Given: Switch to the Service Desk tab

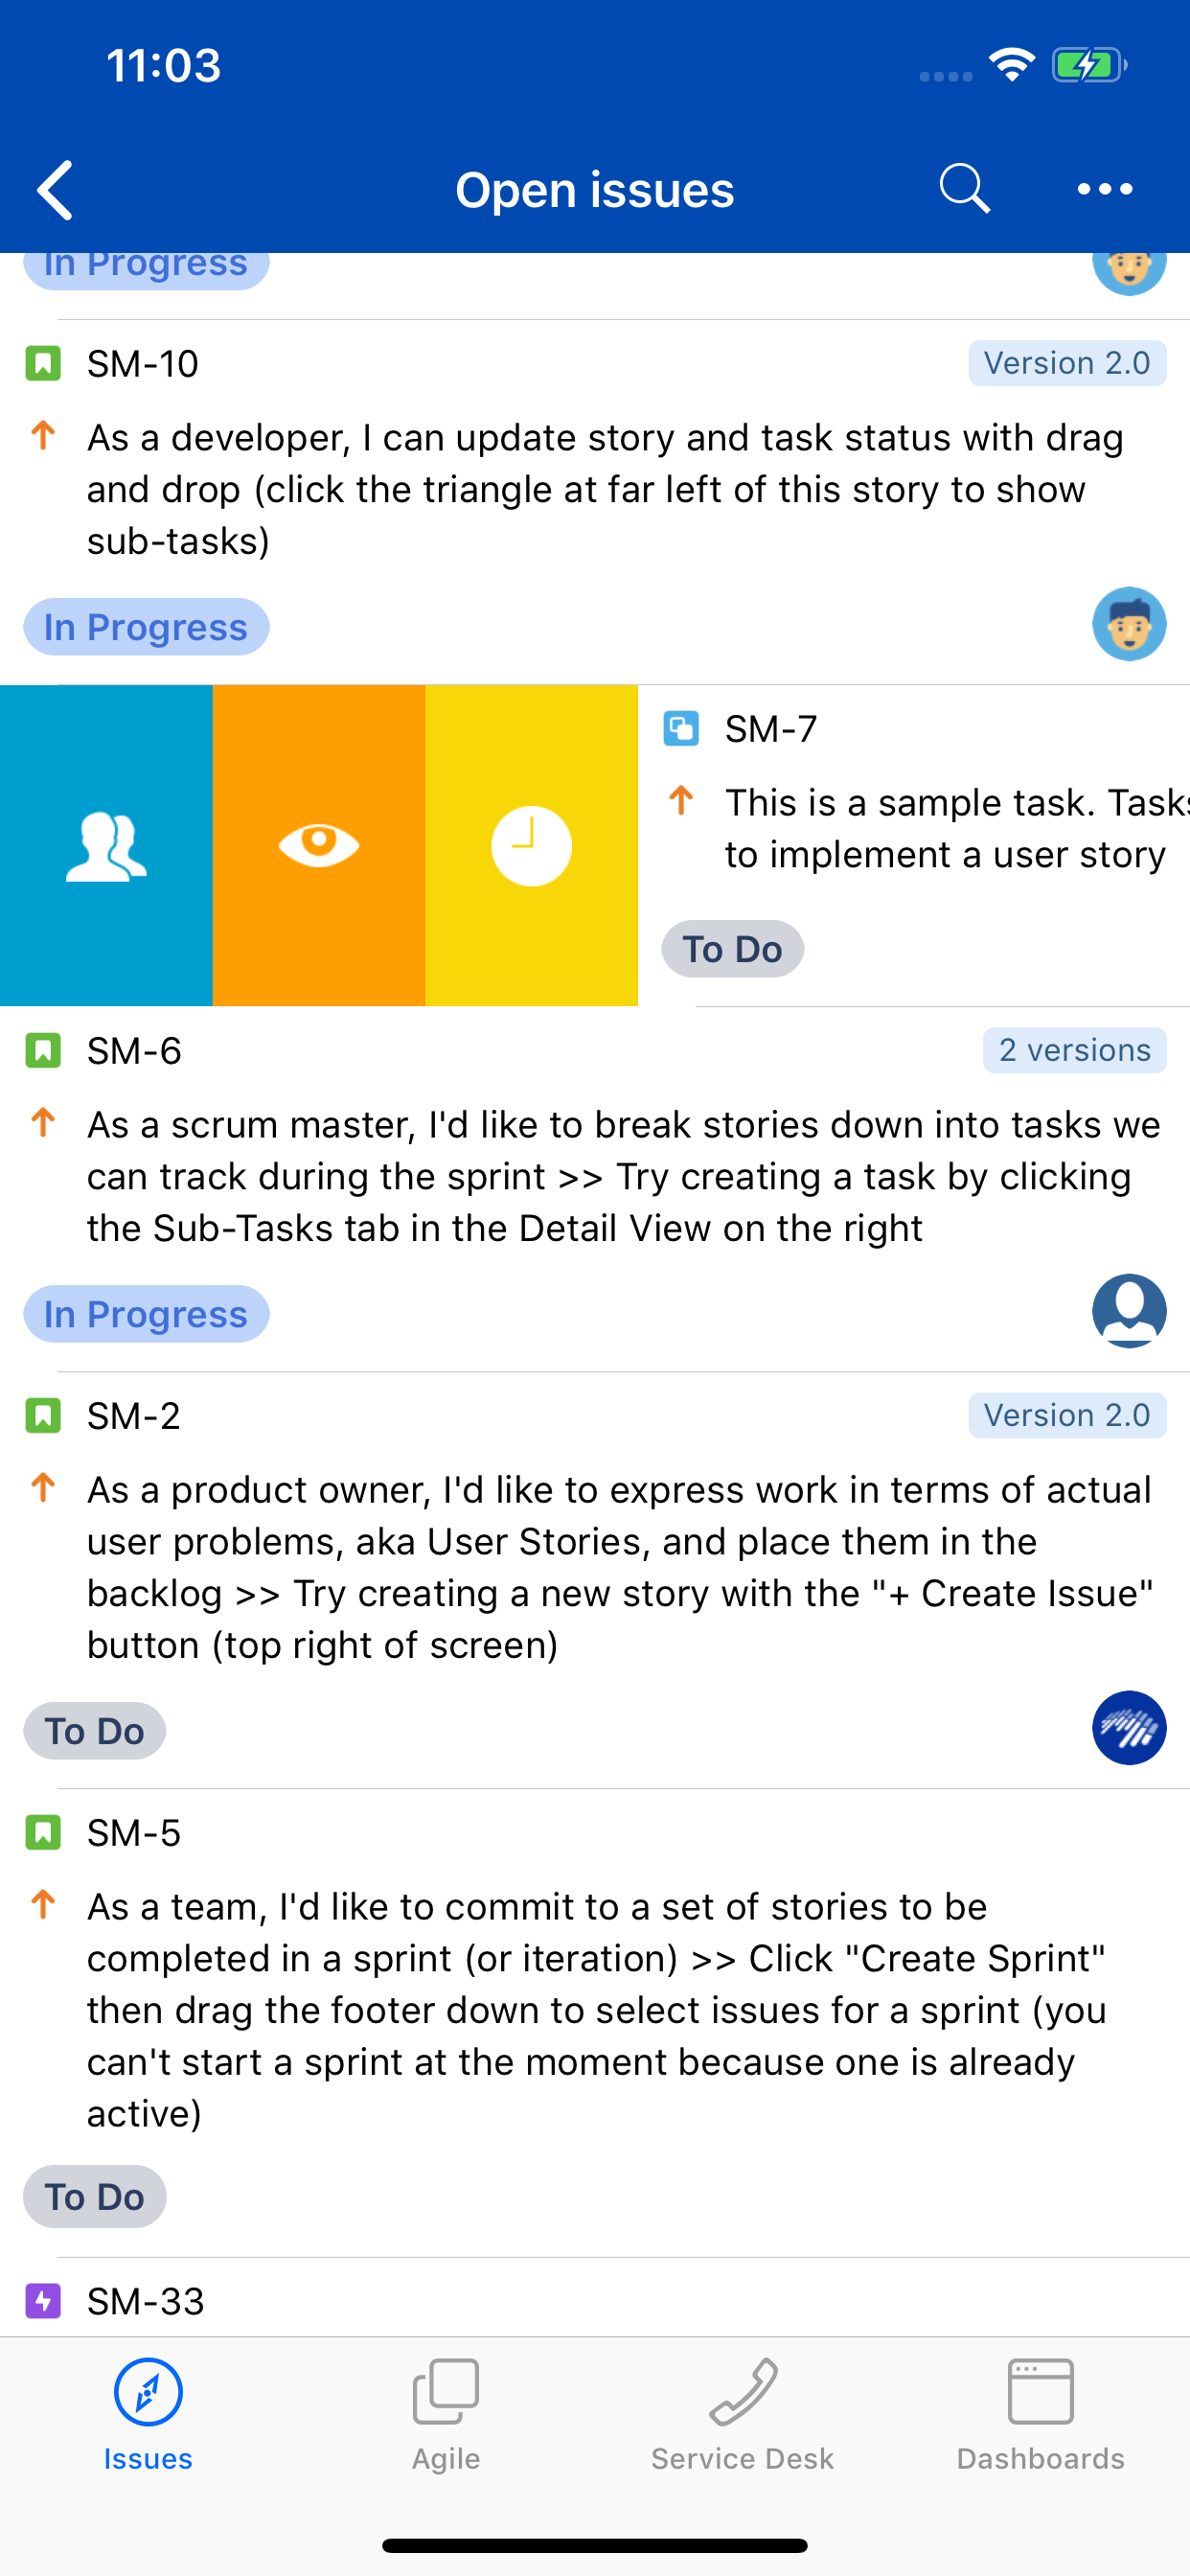Looking at the screenshot, I should tap(742, 2412).
